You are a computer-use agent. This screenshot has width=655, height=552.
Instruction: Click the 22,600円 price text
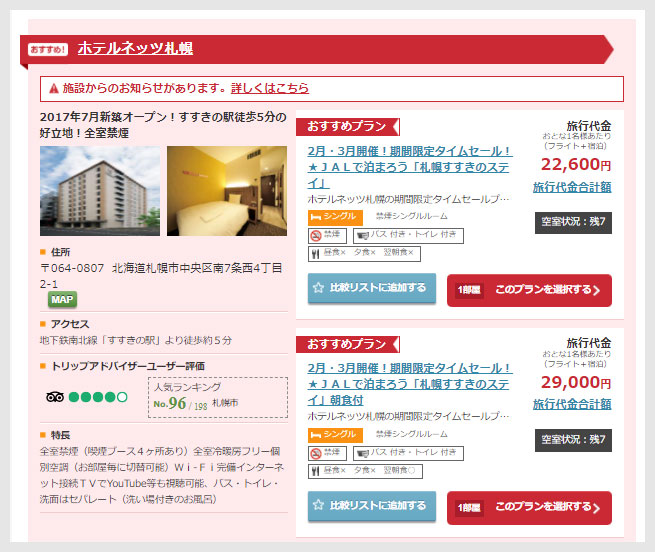tap(576, 164)
